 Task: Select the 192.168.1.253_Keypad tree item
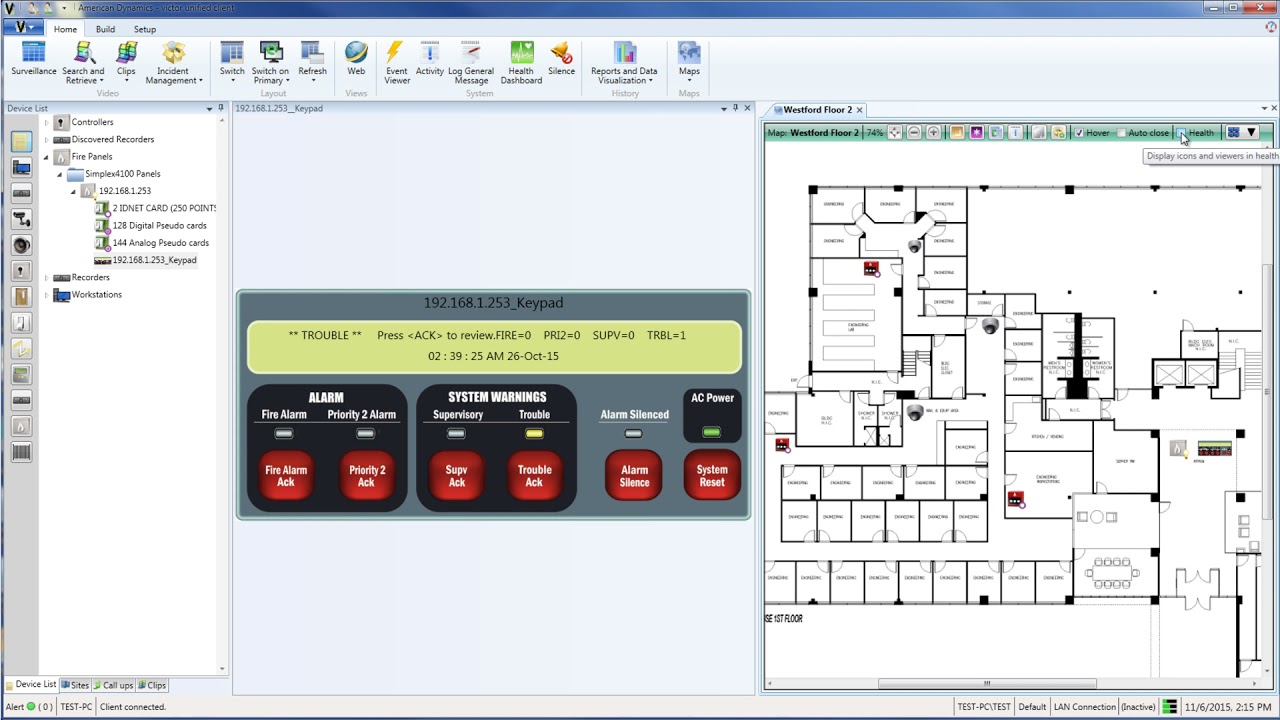click(154, 260)
